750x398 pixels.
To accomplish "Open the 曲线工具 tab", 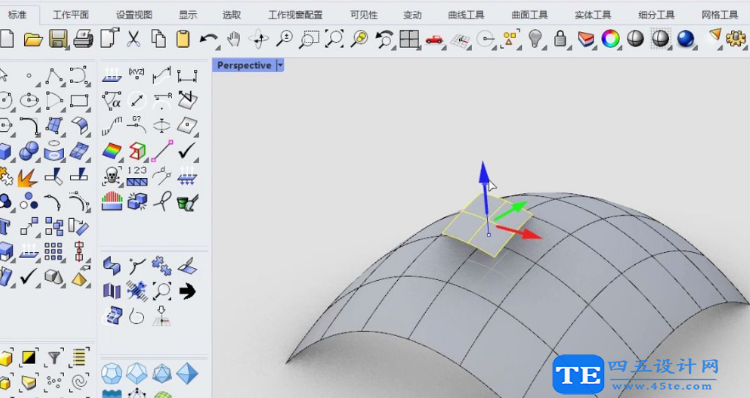I will (466, 15).
